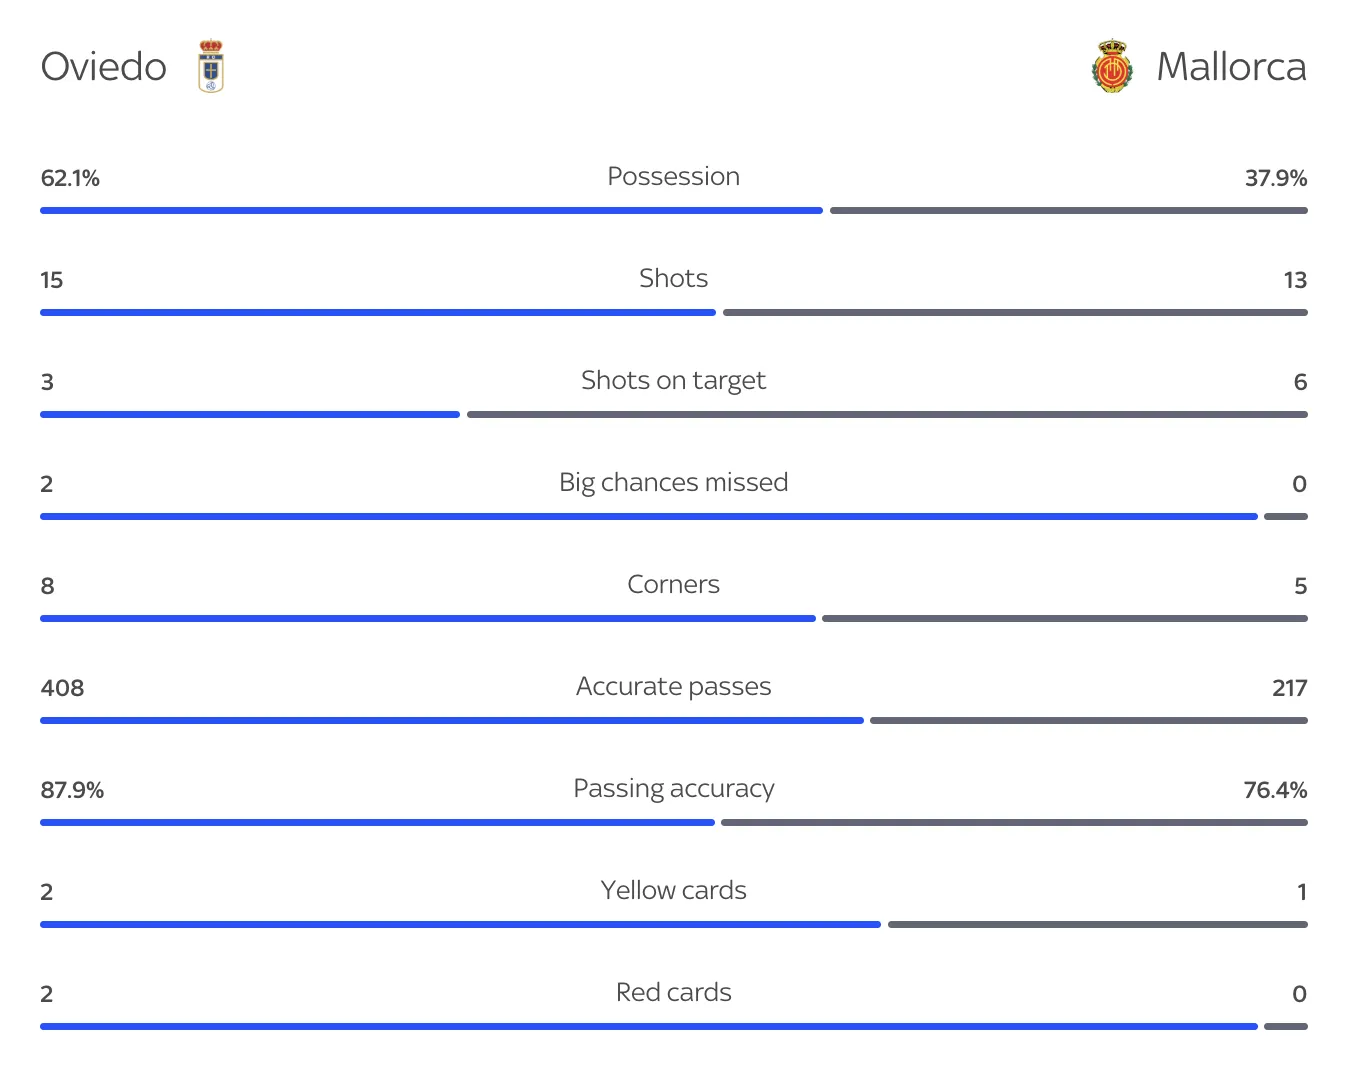Click the Corners stat label

coord(673,585)
